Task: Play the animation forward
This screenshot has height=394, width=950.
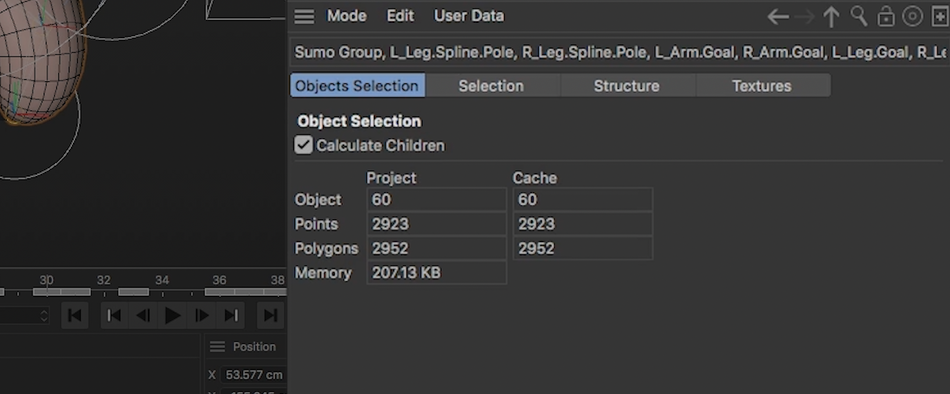Action: point(172,315)
